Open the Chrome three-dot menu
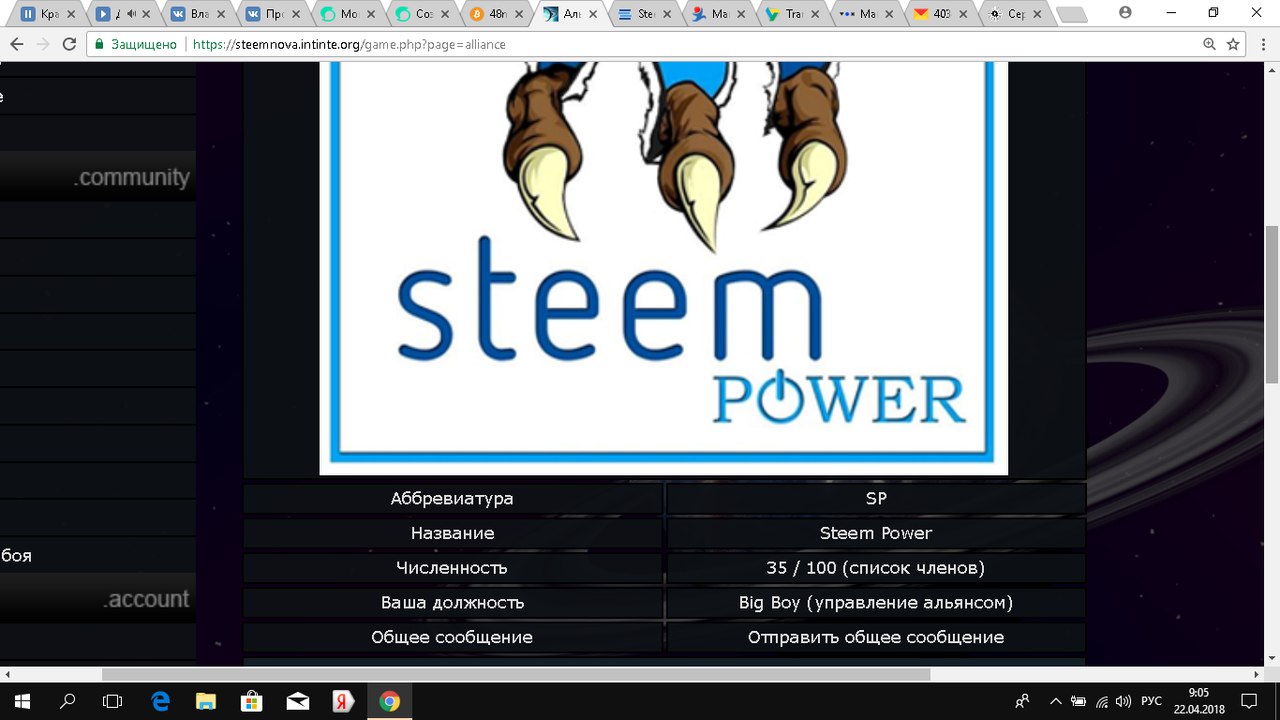The width and height of the screenshot is (1280, 720). pos(1263,44)
